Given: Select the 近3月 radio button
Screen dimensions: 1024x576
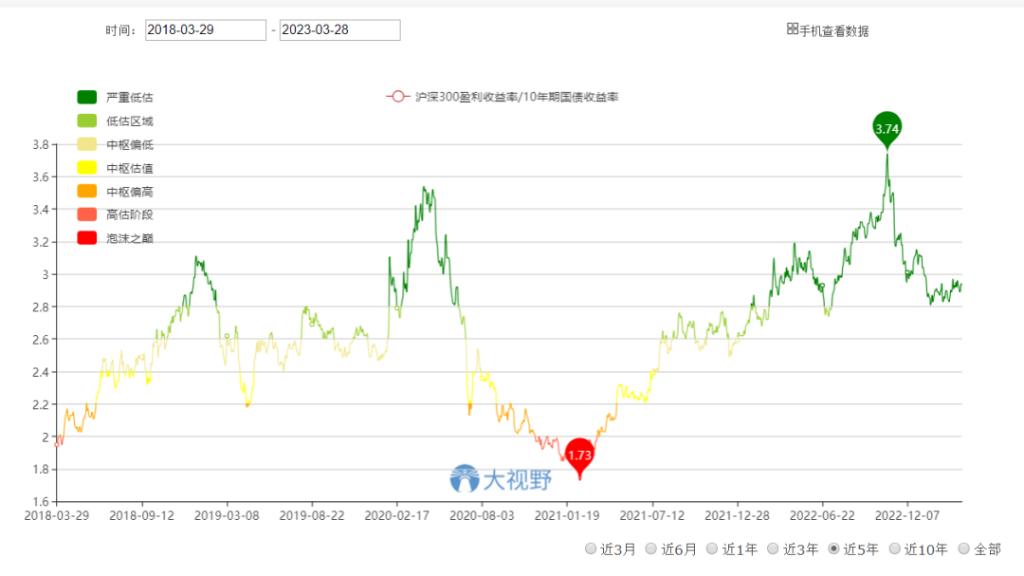Looking at the screenshot, I should click(591, 549).
